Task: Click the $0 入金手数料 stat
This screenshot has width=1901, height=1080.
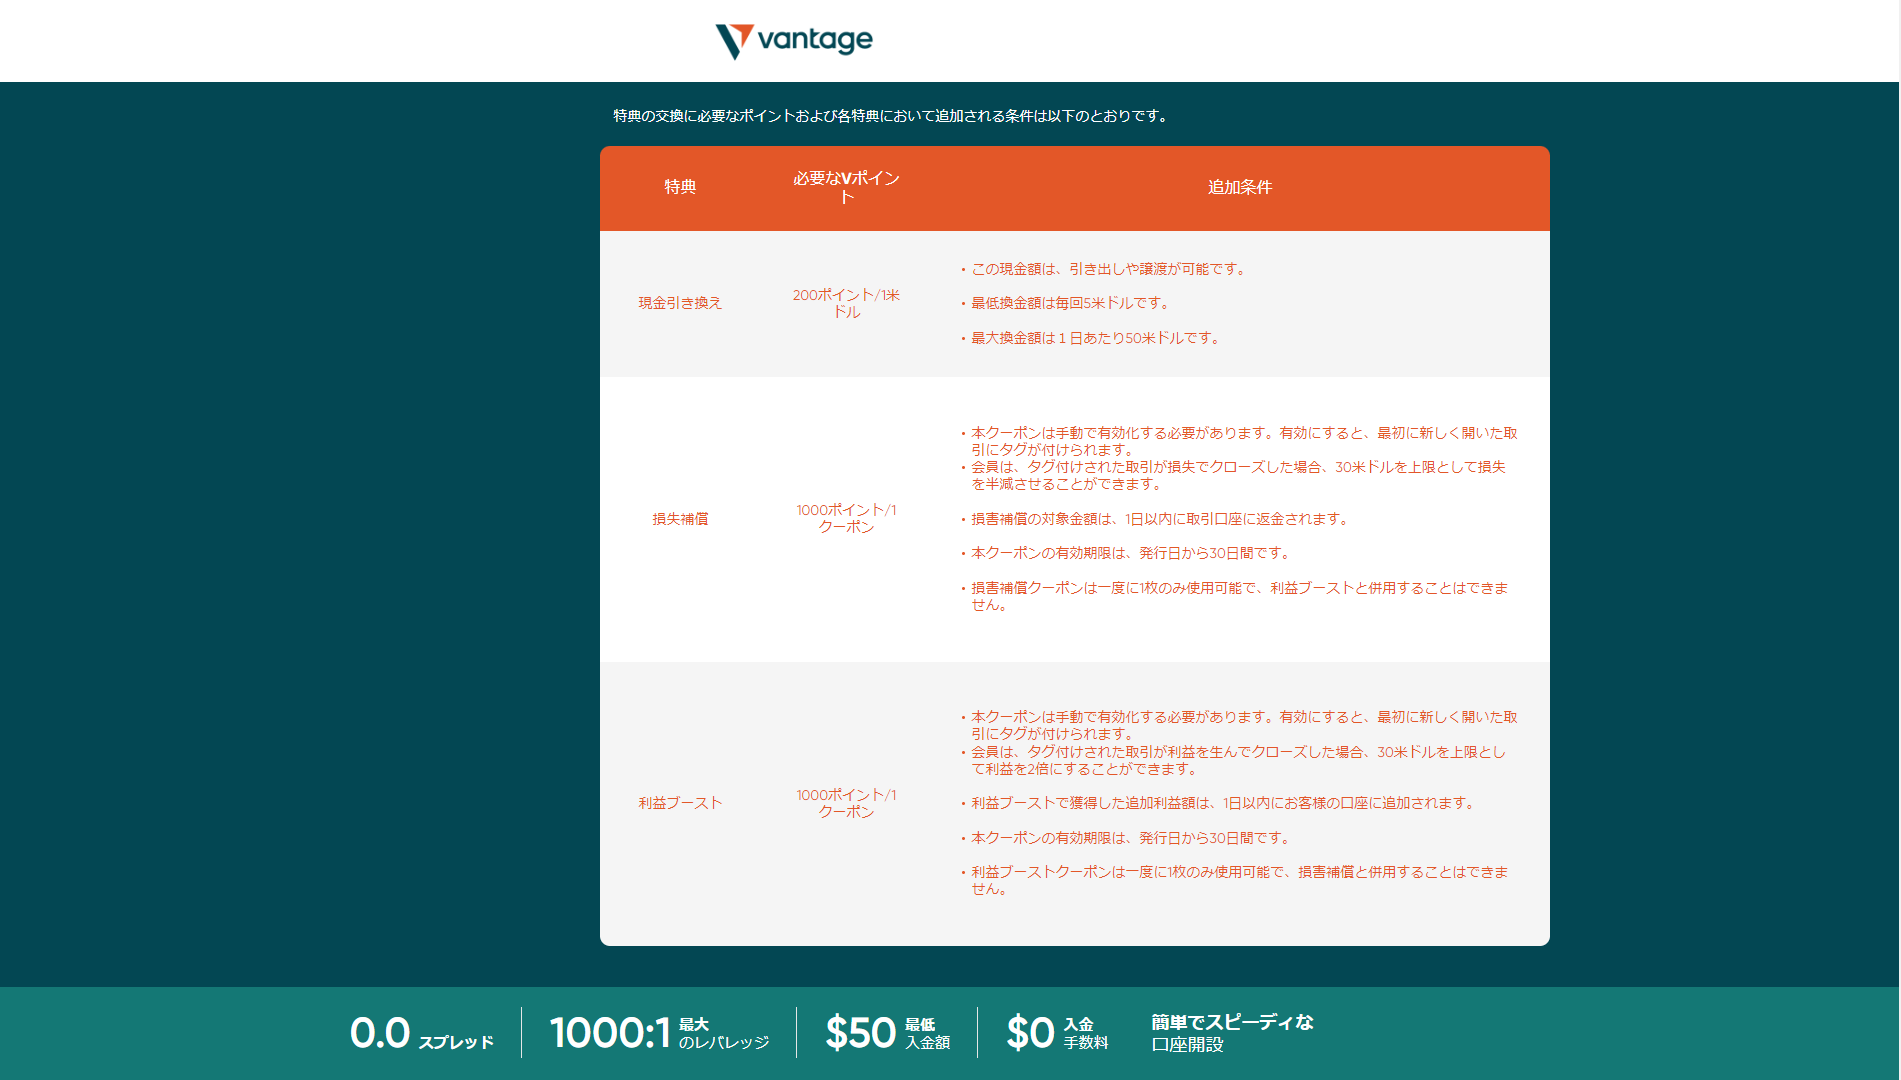Action: coord(1057,1033)
